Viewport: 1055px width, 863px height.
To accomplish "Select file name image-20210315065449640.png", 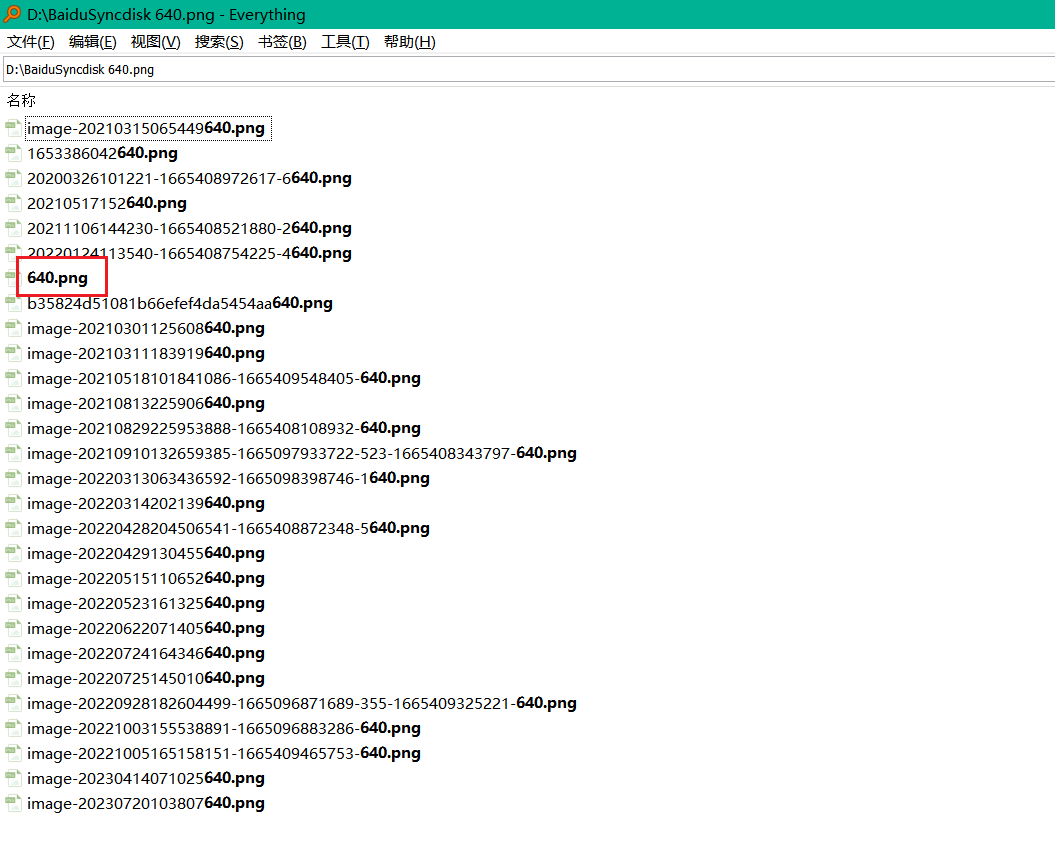I will pos(146,128).
